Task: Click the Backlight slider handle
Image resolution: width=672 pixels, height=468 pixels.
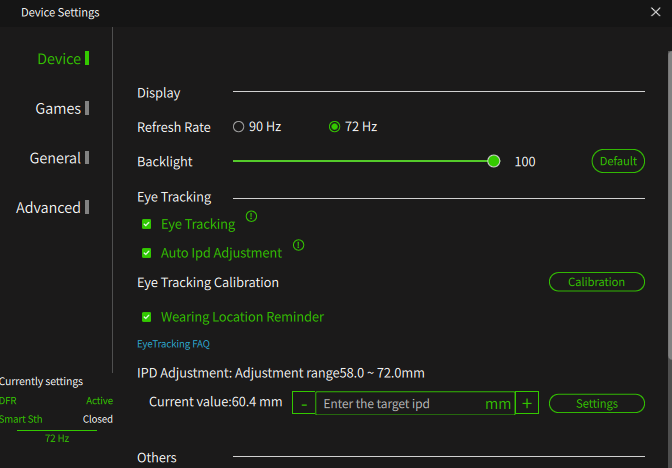Action: pyautogui.click(x=494, y=161)
